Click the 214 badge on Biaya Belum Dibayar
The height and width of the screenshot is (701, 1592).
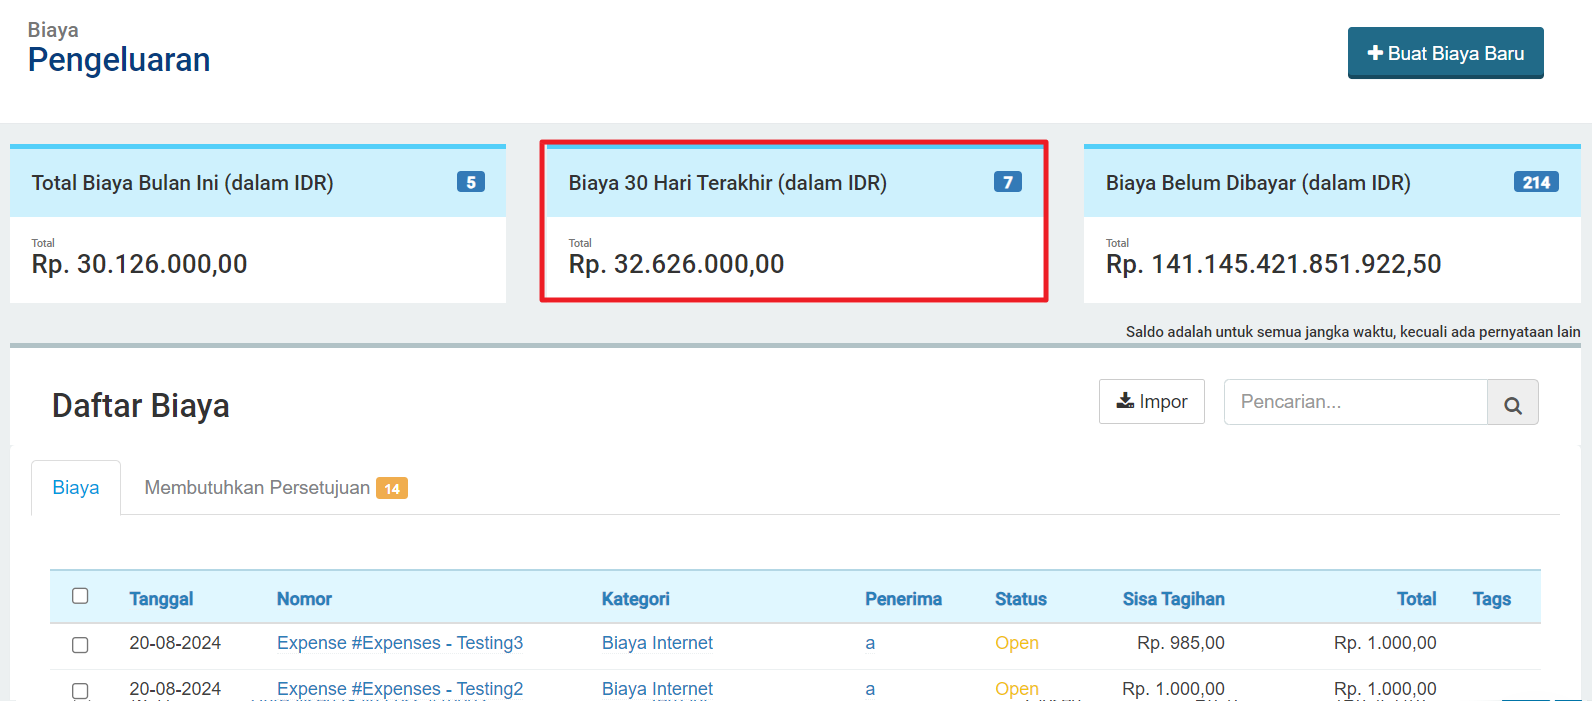1536,182
